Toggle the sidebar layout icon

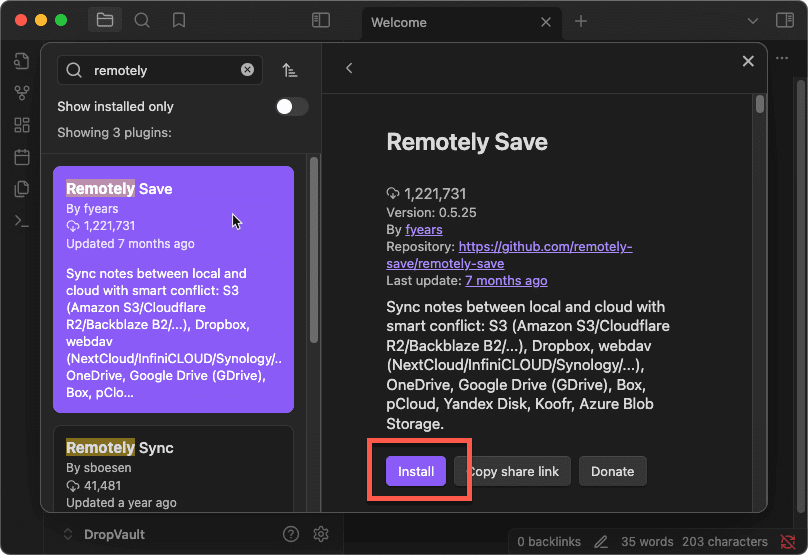pos(320,20)
